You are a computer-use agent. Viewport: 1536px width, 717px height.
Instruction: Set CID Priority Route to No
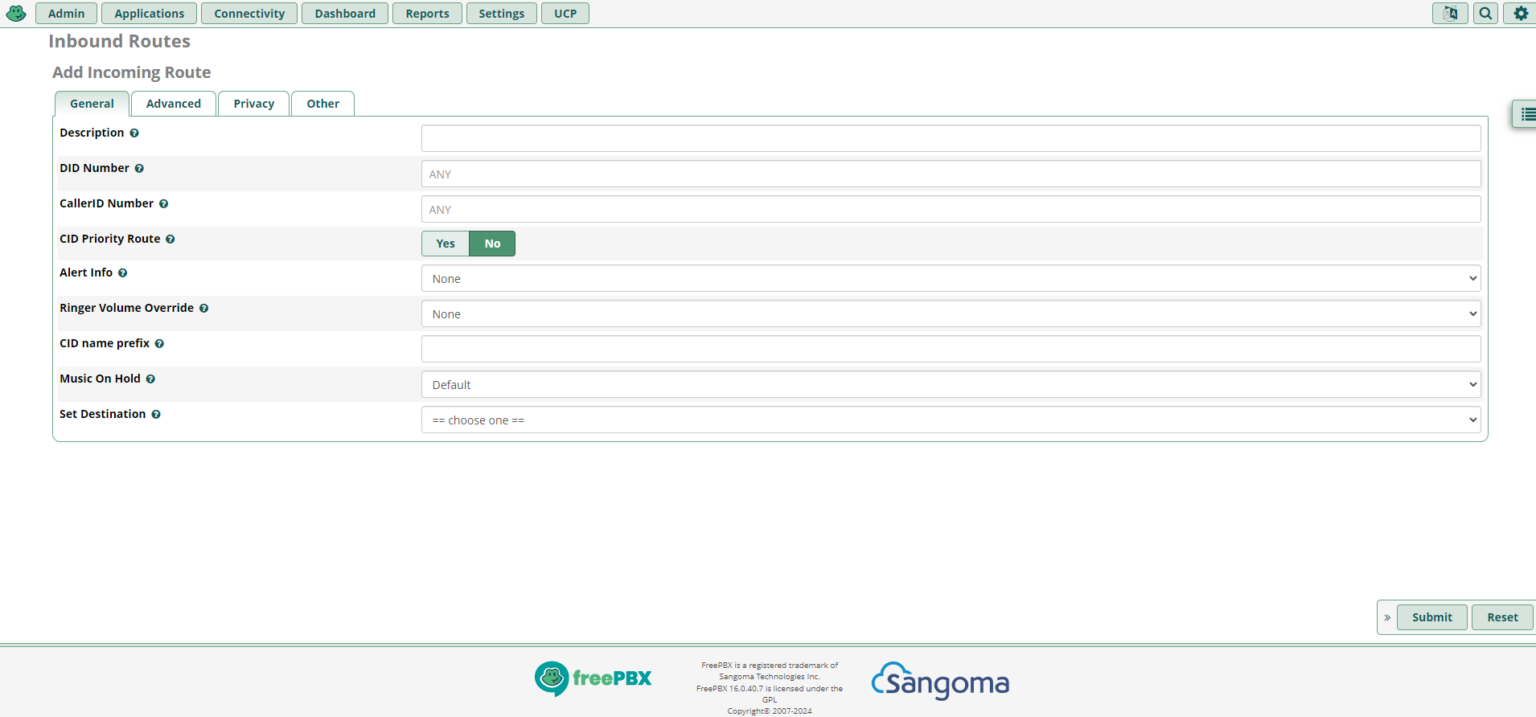pyautogui.click(x=492, y=243)
